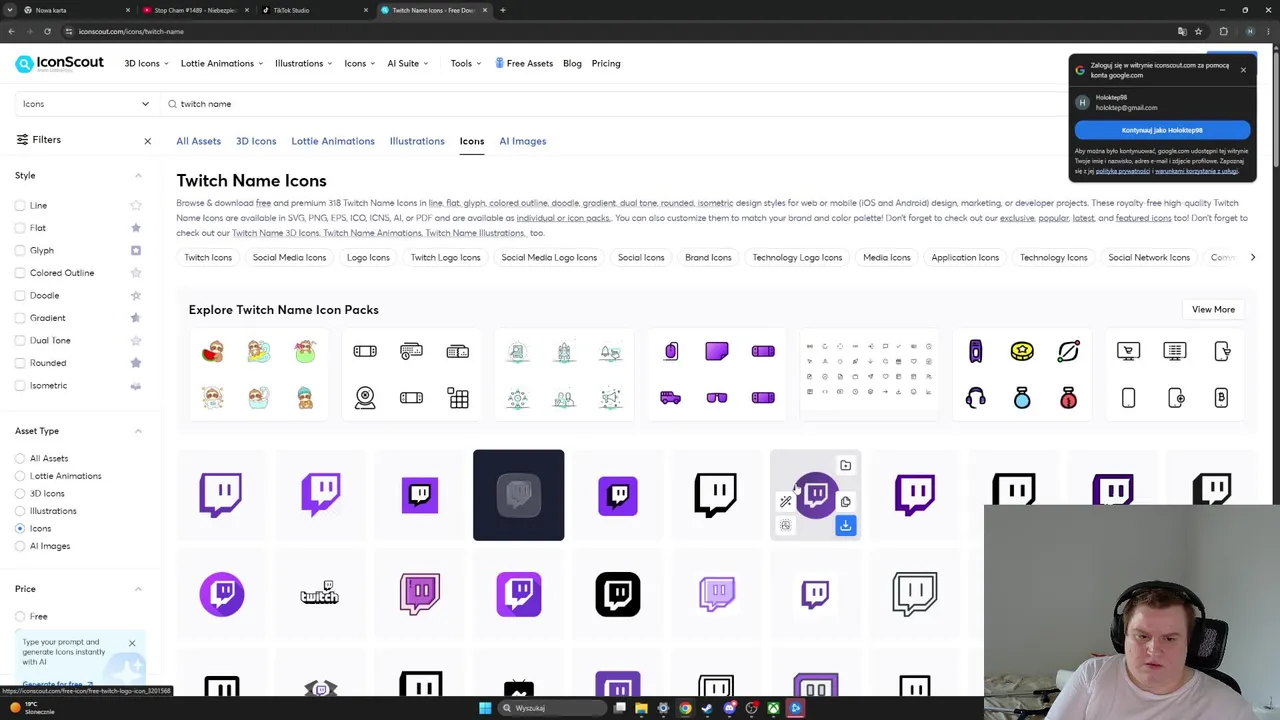Click the Kontynuuj jako Holoktep98 button
The width and height of the screenshot is (1280, 720).
pyautogui.click(x=1162, y=130)
